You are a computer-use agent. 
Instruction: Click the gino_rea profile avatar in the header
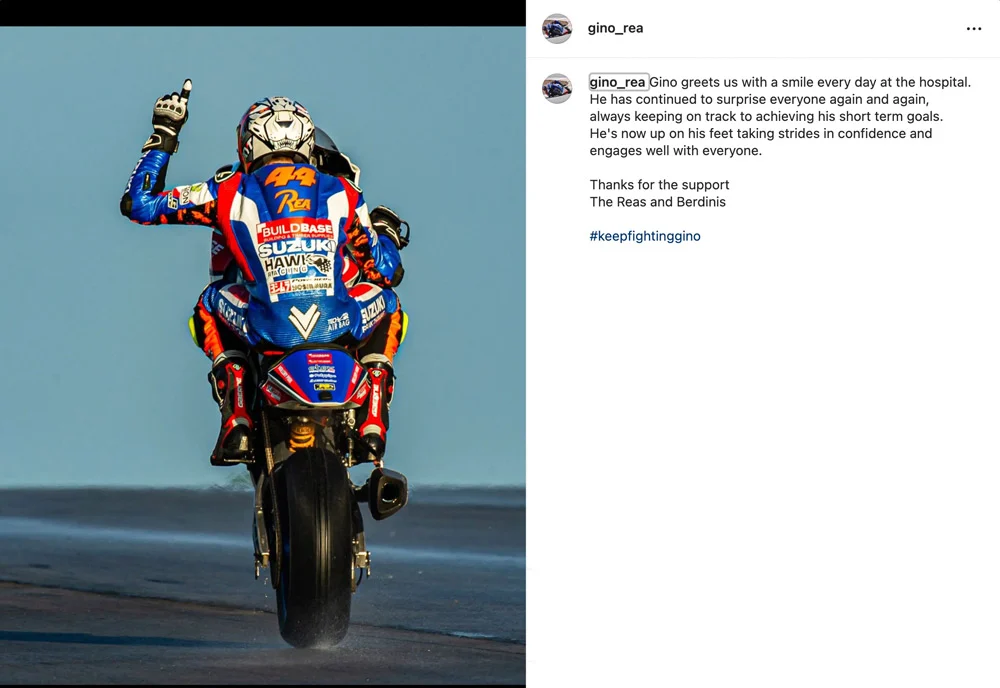557,29
